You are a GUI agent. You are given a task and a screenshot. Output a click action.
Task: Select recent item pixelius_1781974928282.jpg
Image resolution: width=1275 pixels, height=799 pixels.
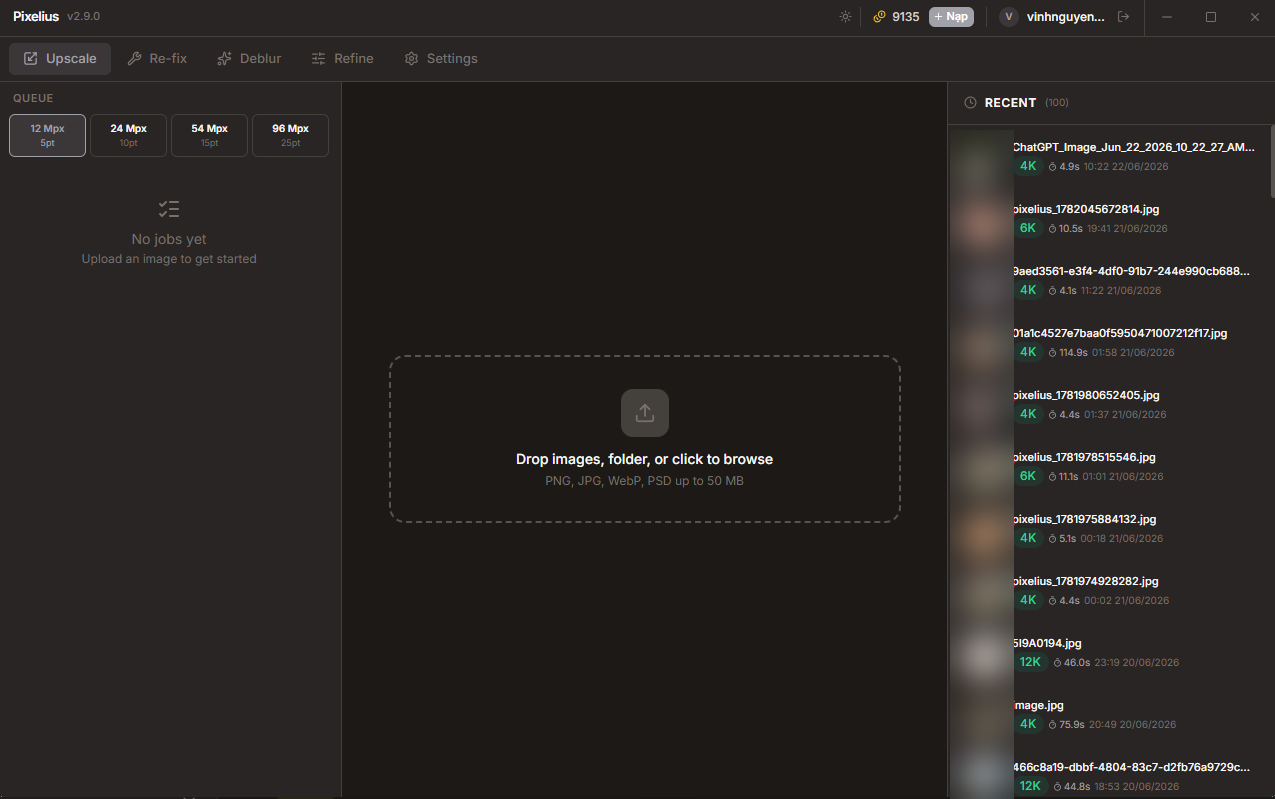[1108, 591]
